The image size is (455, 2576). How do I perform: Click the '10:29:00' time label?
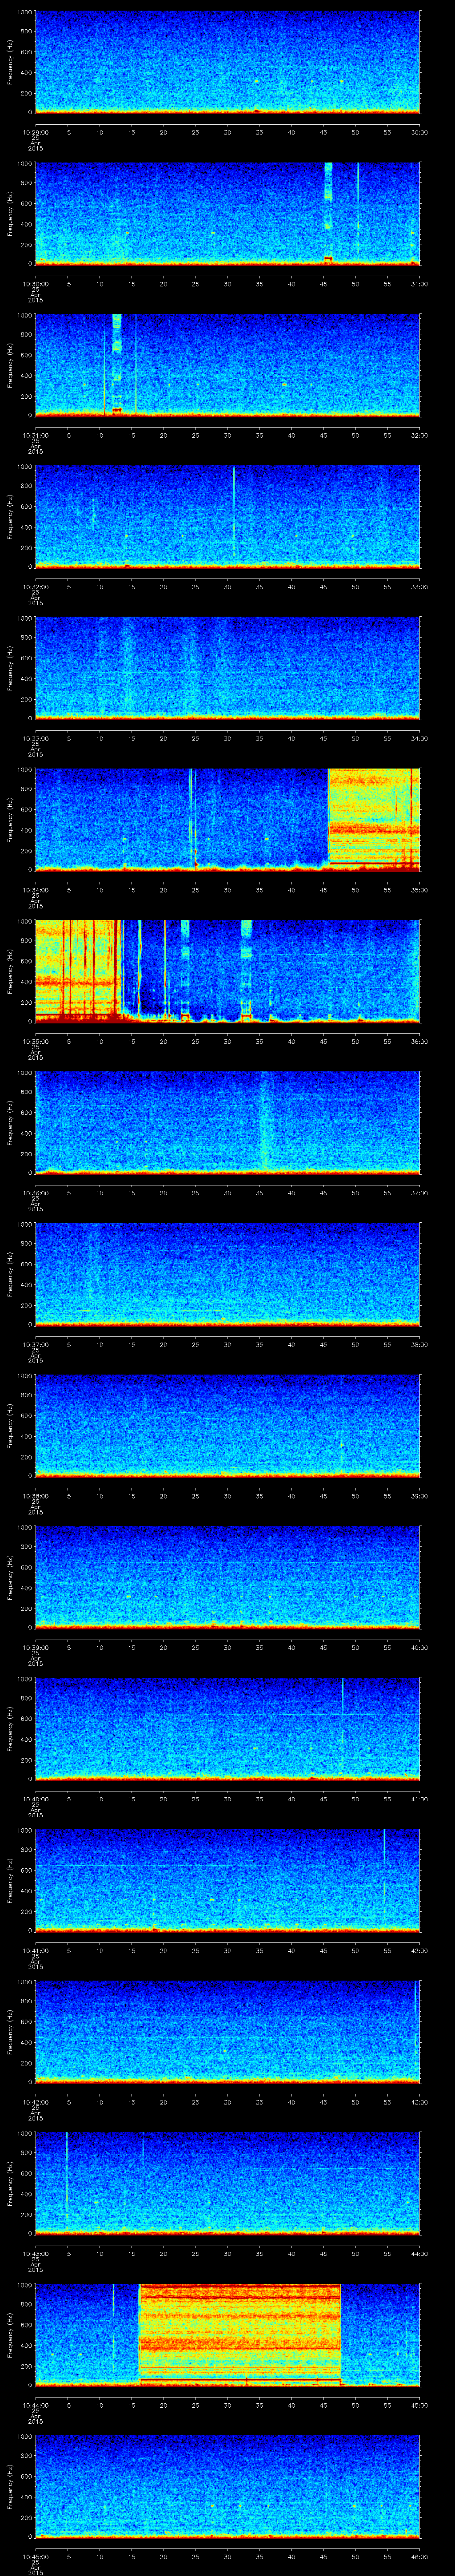click(35, 132)
